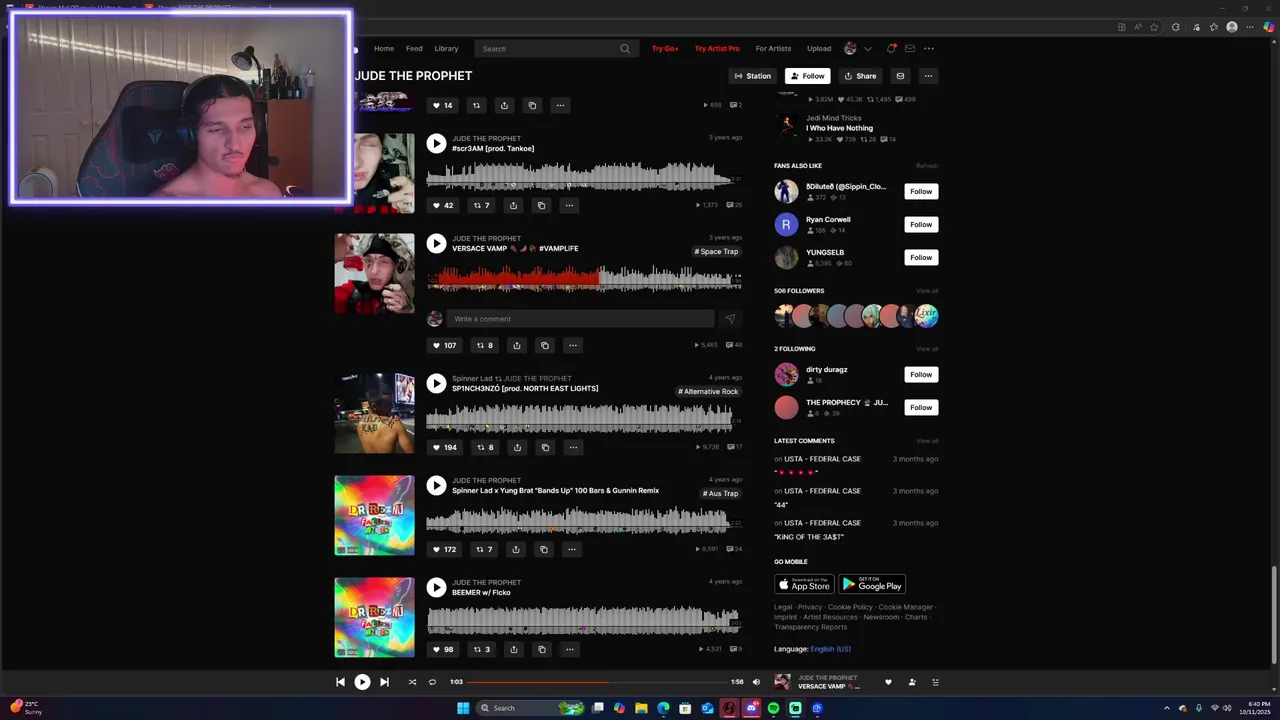Open more options for Bands Up remix
The height and width of the screenshot is (720, 1280).
tap(572, 549)
